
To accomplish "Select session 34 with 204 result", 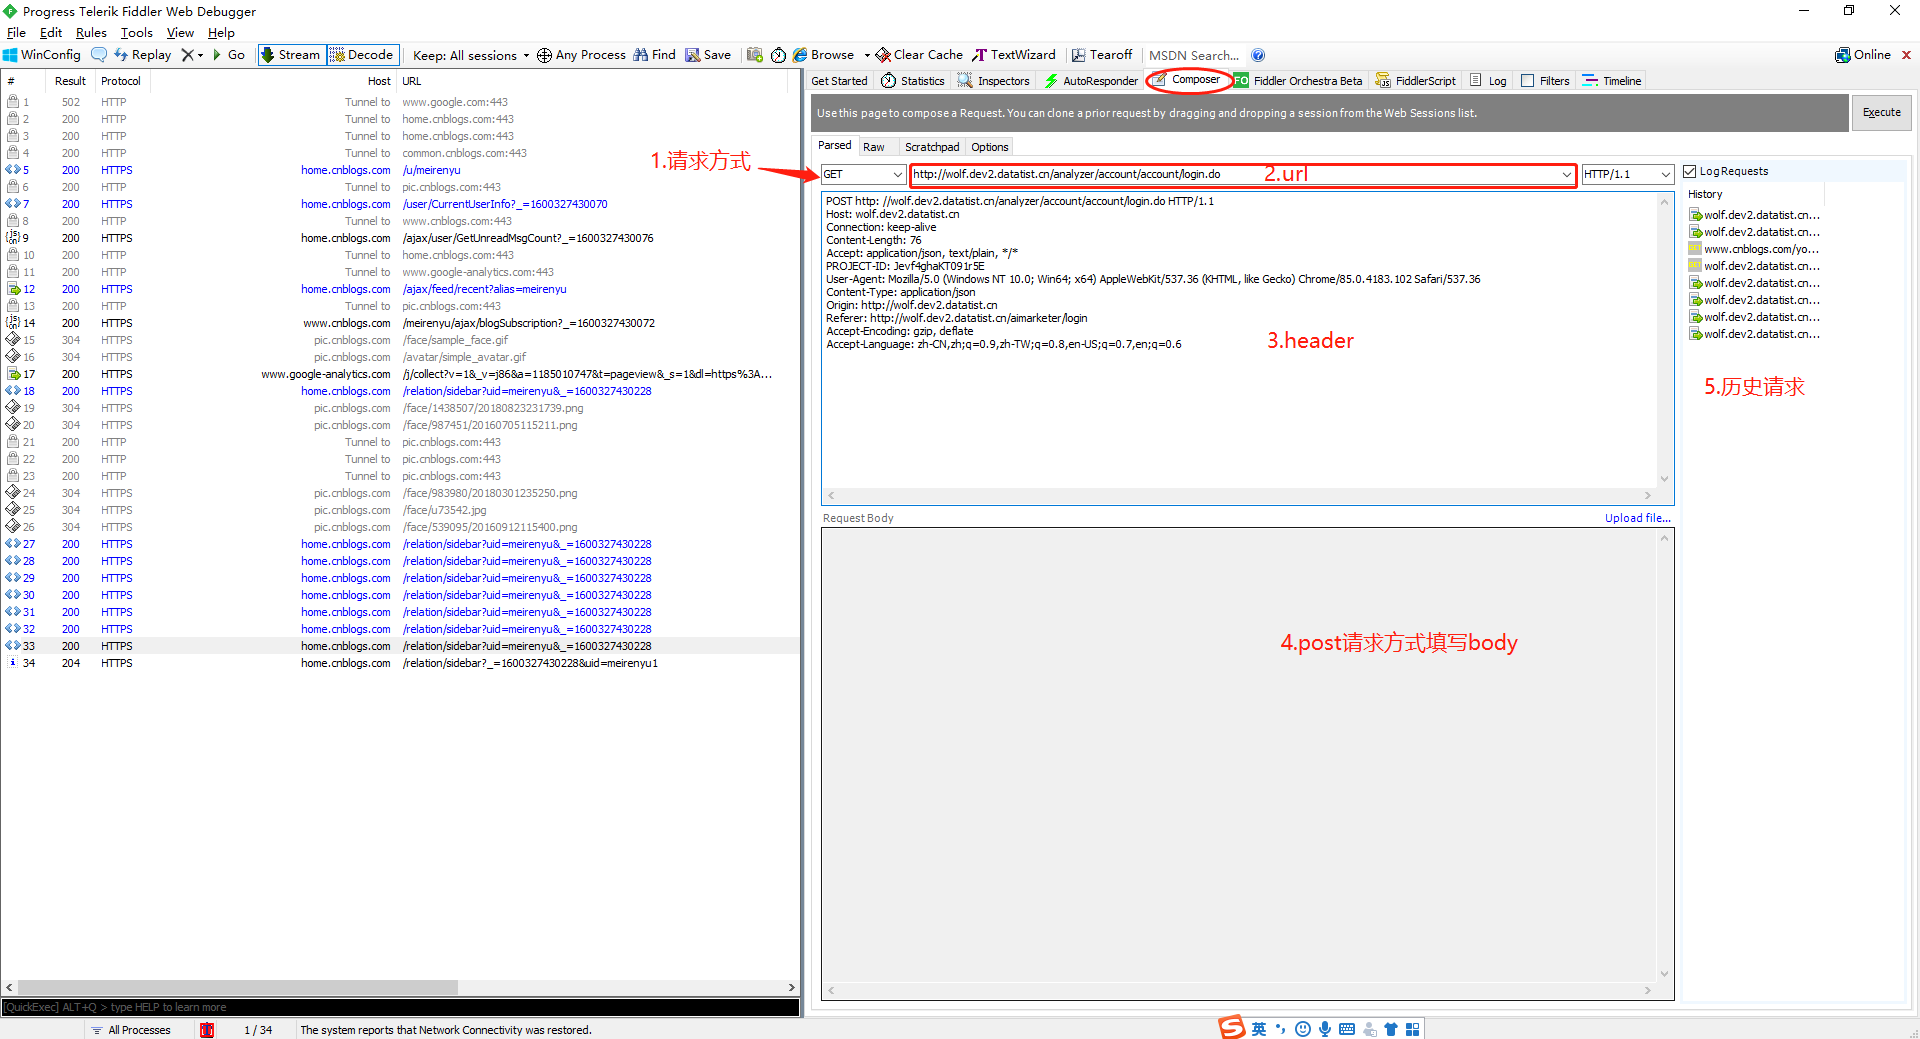I will [400, 663].
